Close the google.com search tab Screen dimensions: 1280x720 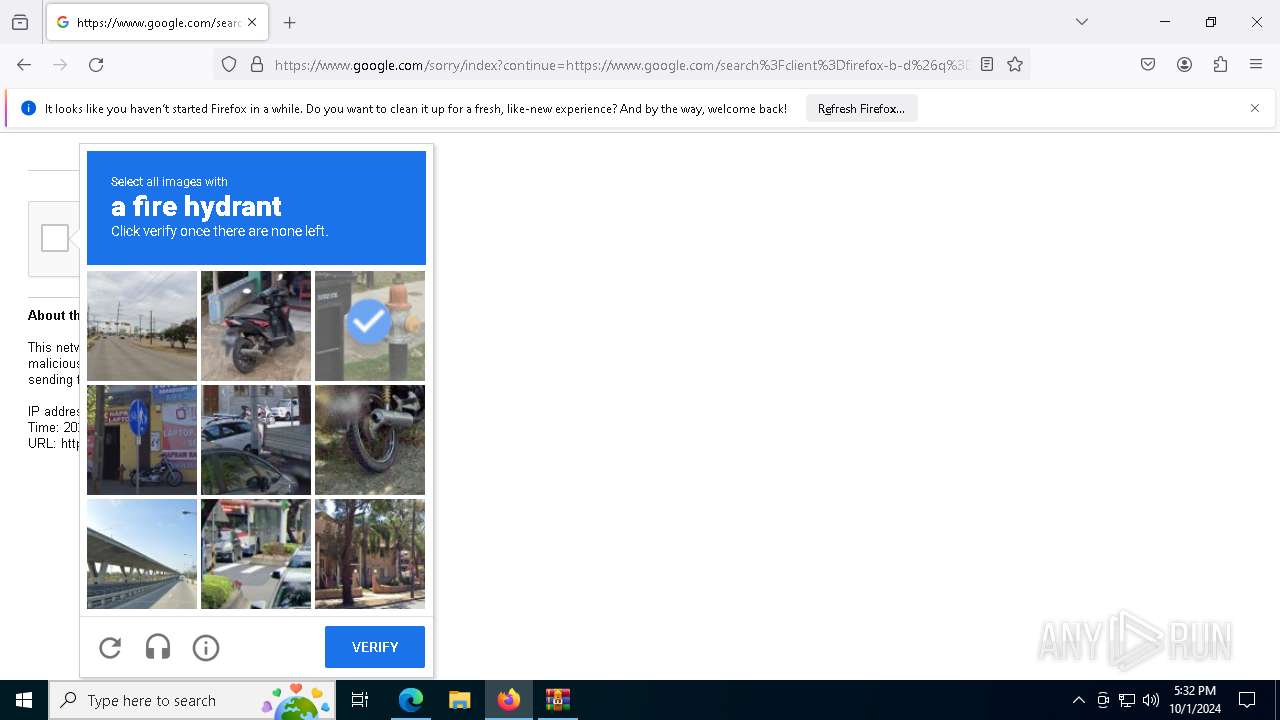(252, 22)
